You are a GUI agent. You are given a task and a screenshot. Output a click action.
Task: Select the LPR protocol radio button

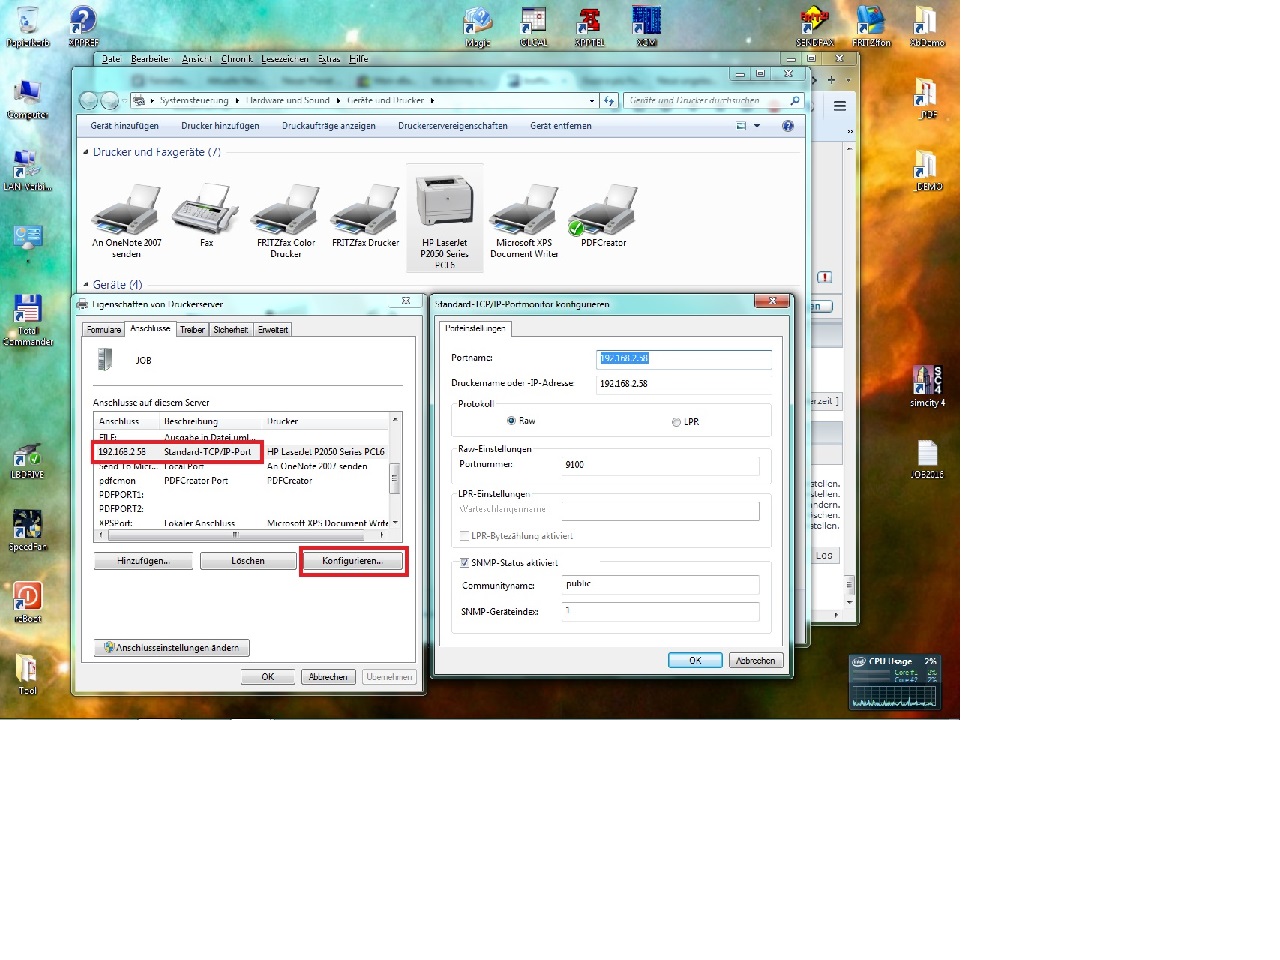(676, 422)
